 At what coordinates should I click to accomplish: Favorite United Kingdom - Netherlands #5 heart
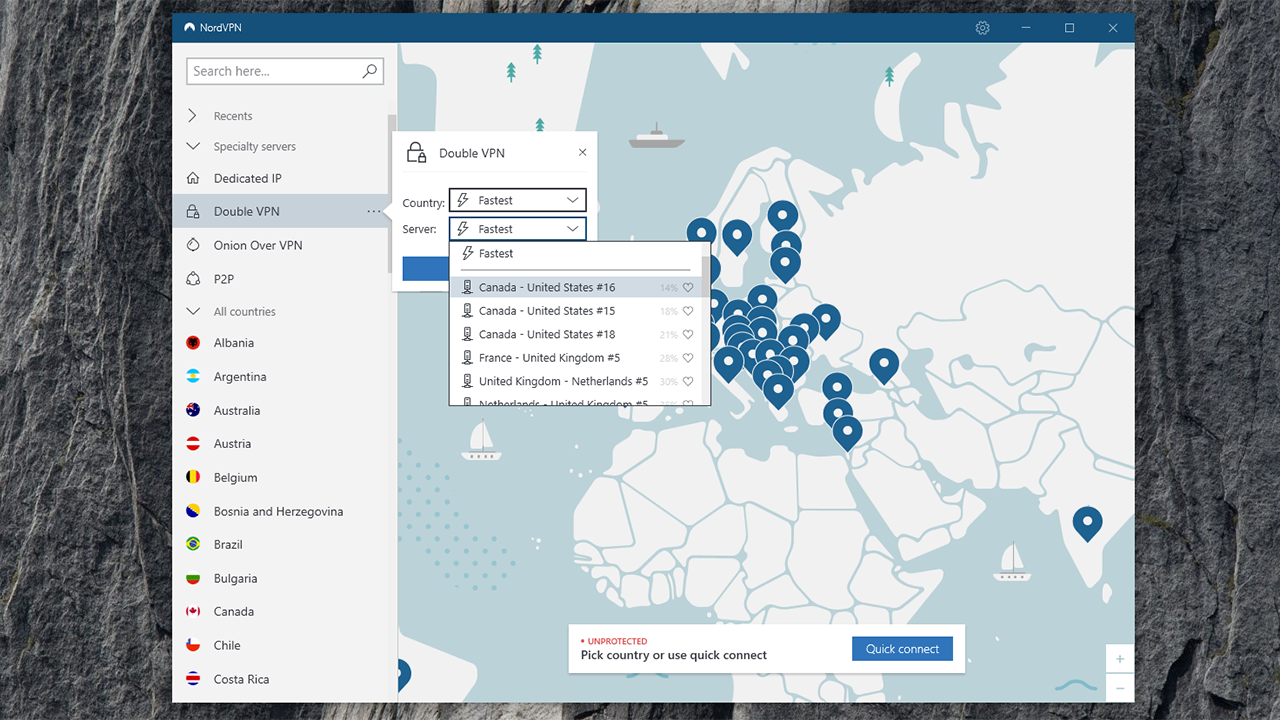point(688,382)
